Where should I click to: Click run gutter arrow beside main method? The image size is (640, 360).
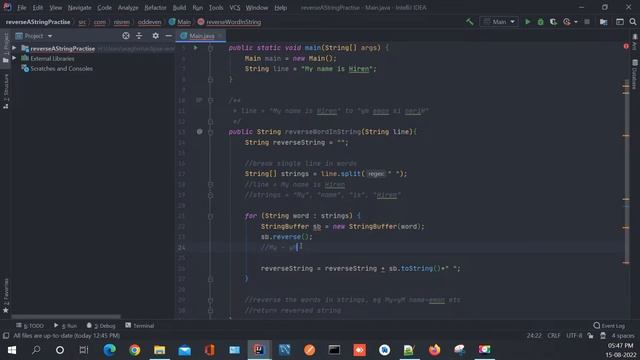point(196,48)
